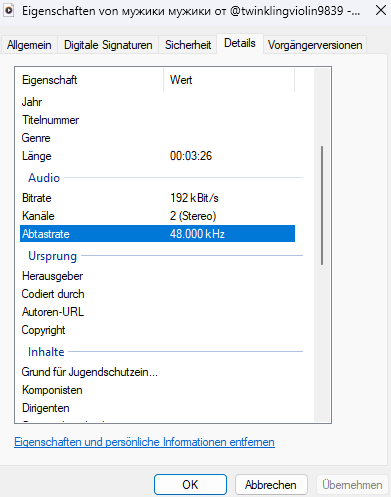Select the Details tab
The height and width of the screenshot is (497, 391).
pos(240,43)
